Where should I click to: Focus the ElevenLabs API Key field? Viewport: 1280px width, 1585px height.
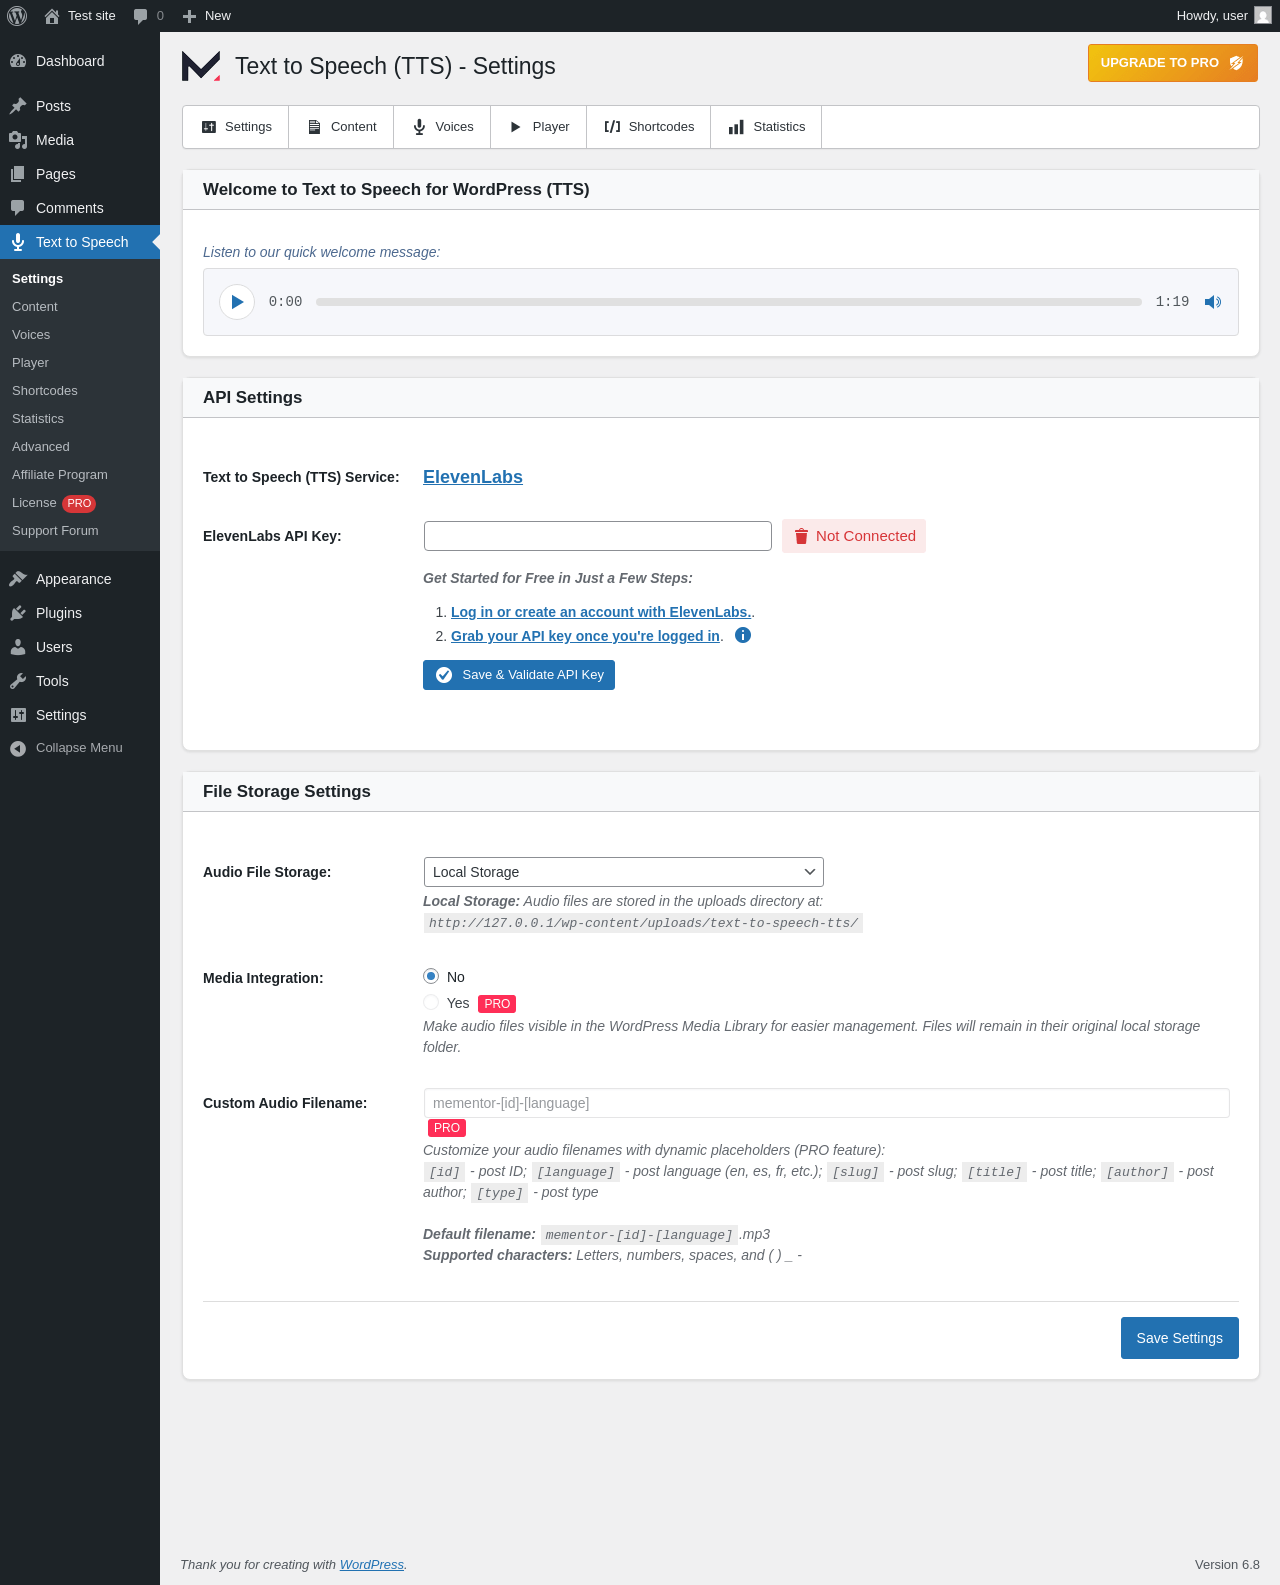click(598, 536)
